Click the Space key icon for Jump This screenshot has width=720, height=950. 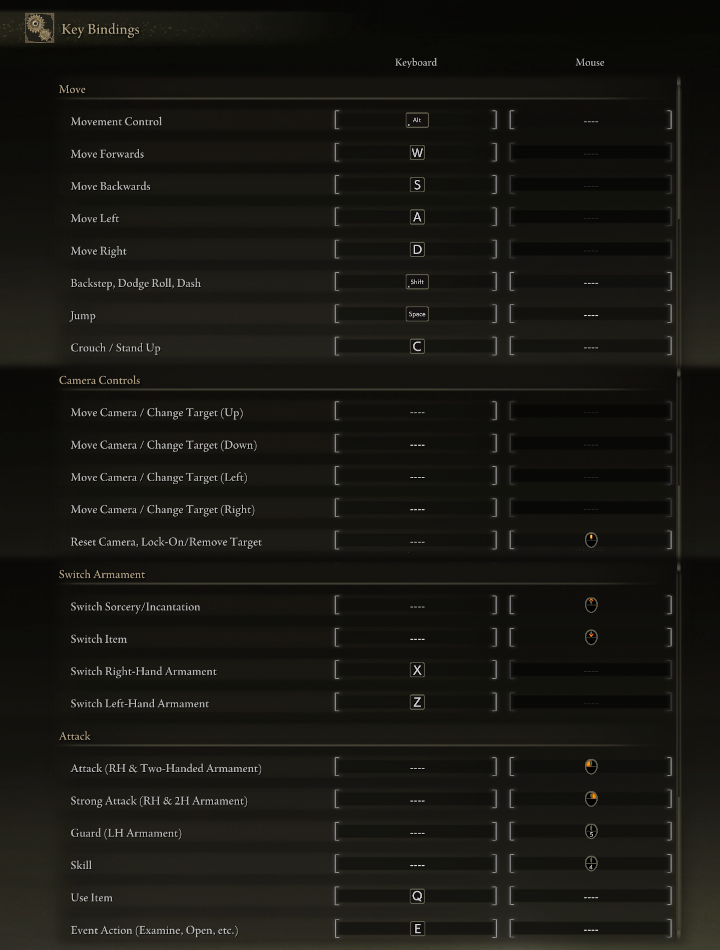pos(417,315)
